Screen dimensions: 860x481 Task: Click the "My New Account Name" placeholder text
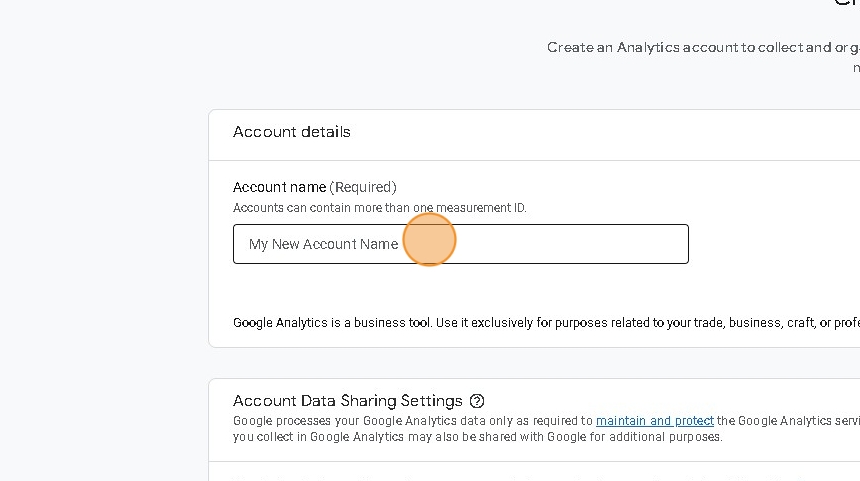click(x=323, y=244)
